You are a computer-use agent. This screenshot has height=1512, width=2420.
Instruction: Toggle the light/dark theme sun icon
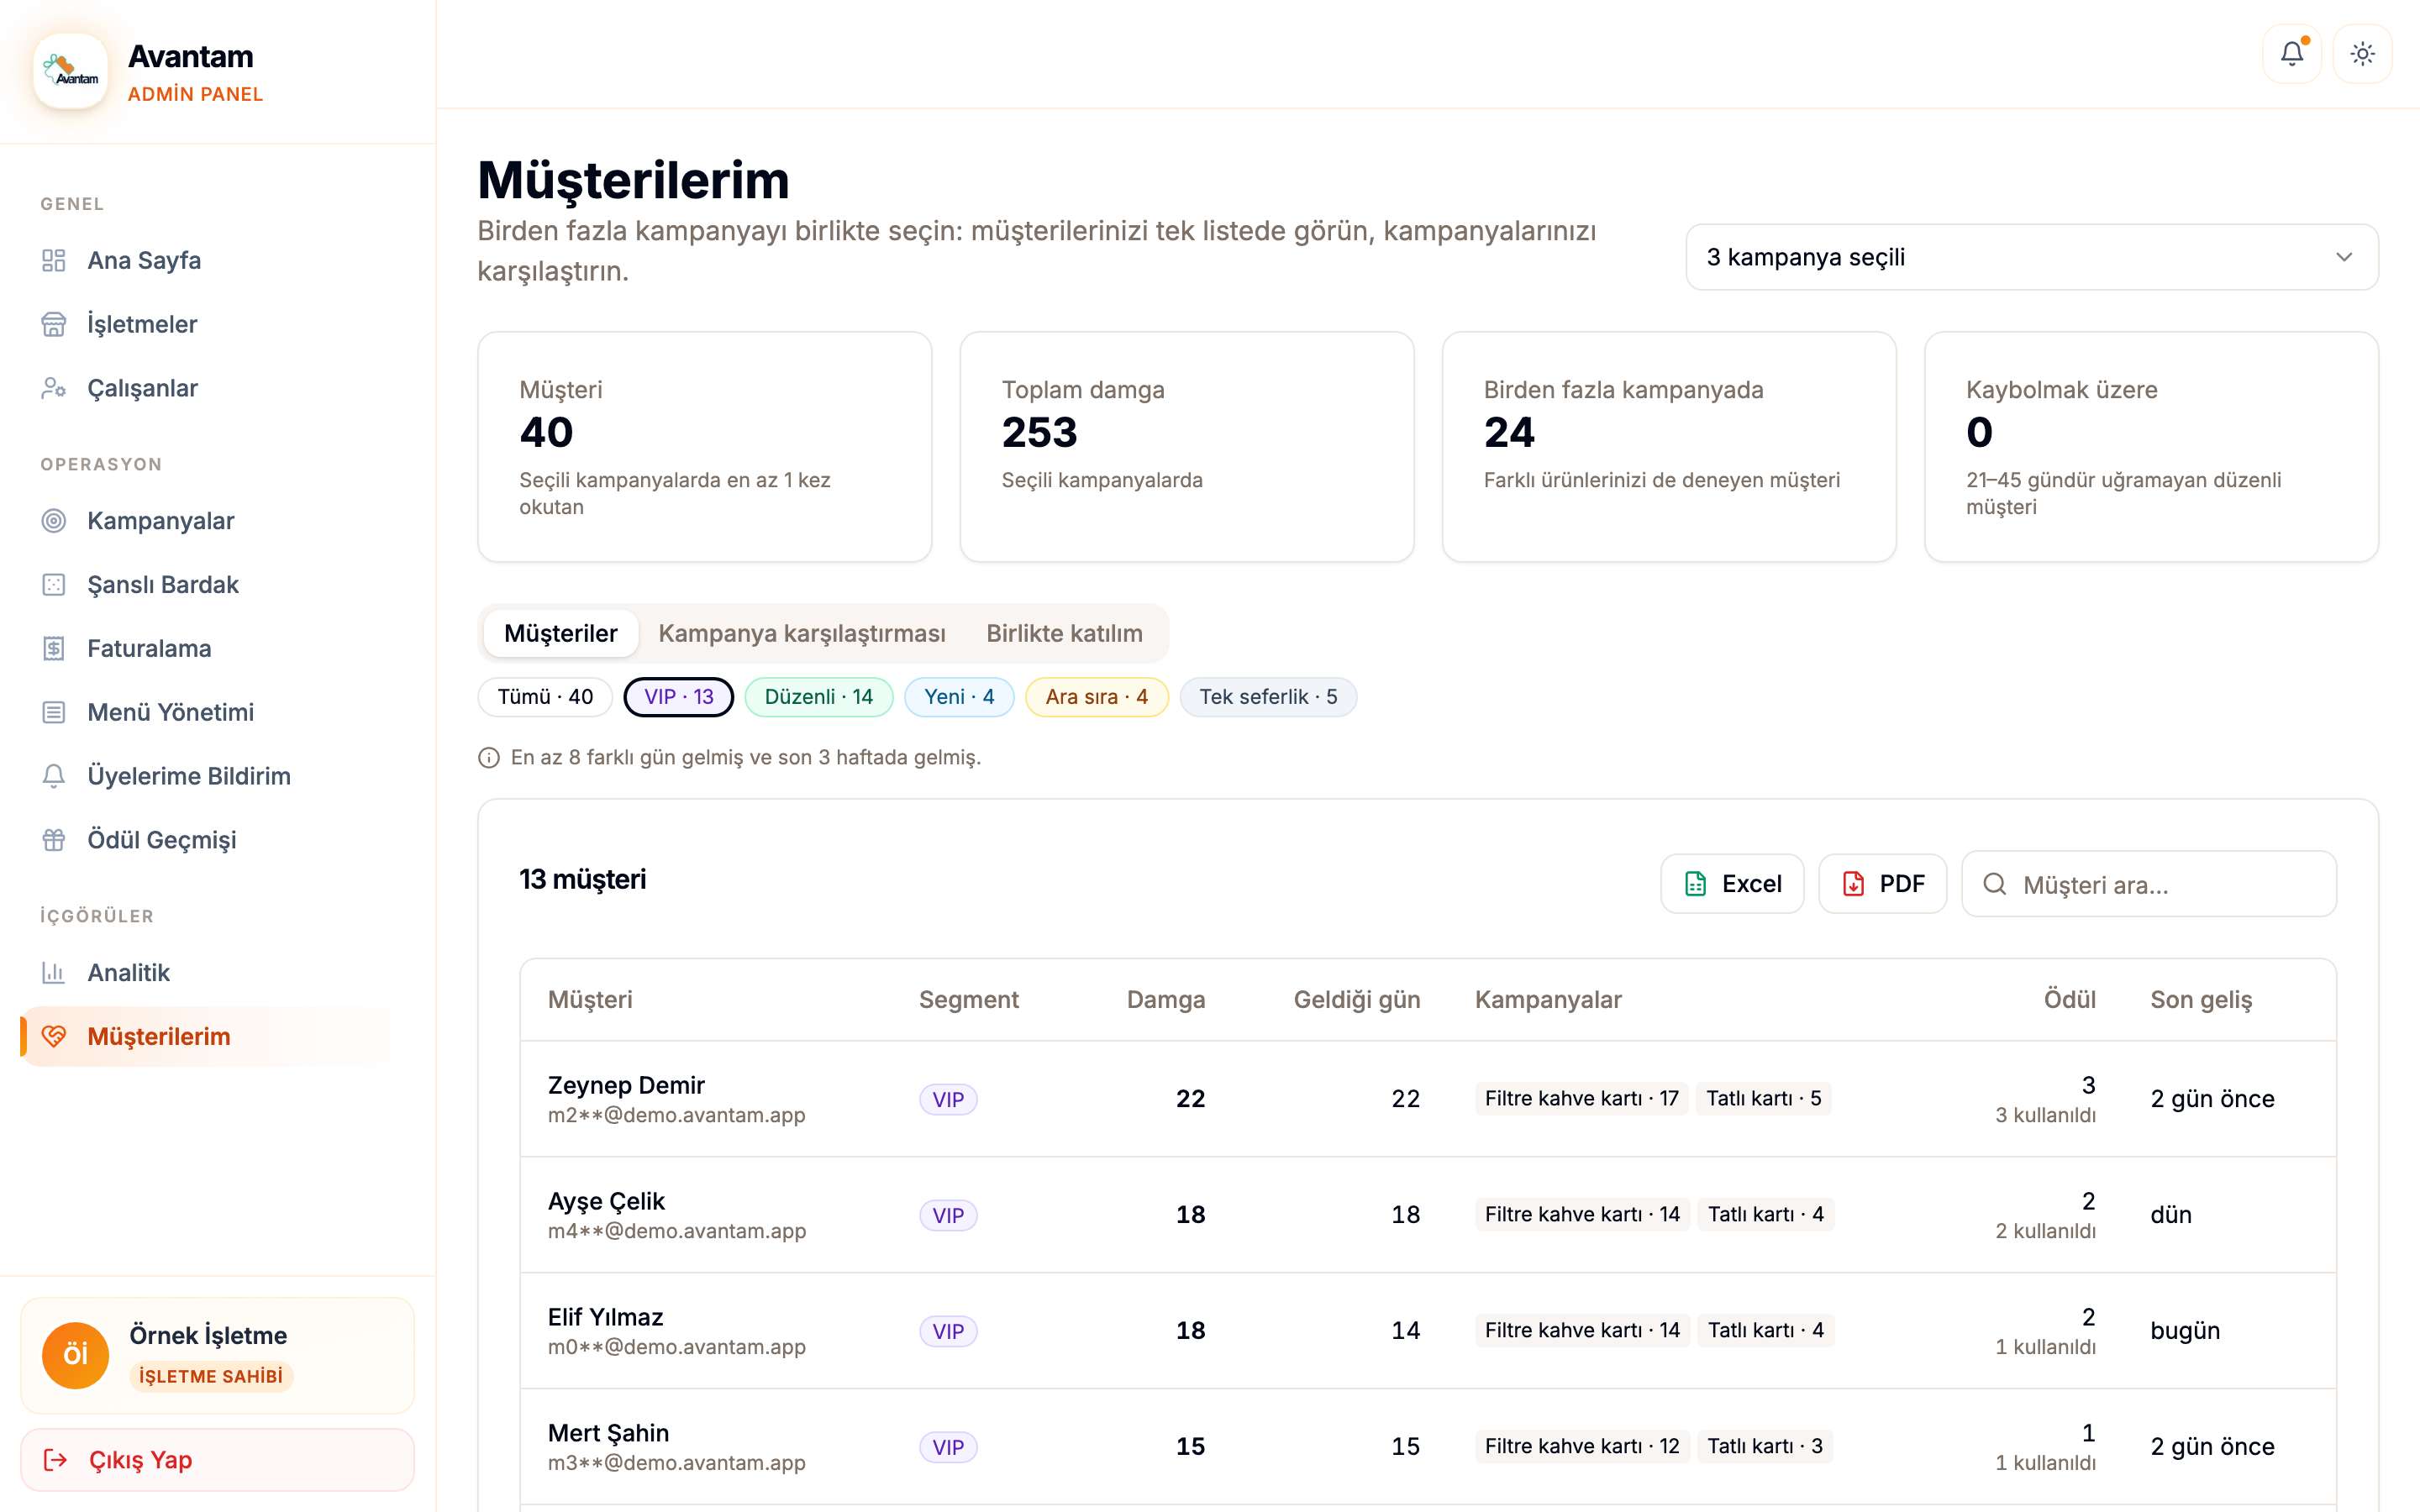pyautogui.click(x=2362, y=54)
